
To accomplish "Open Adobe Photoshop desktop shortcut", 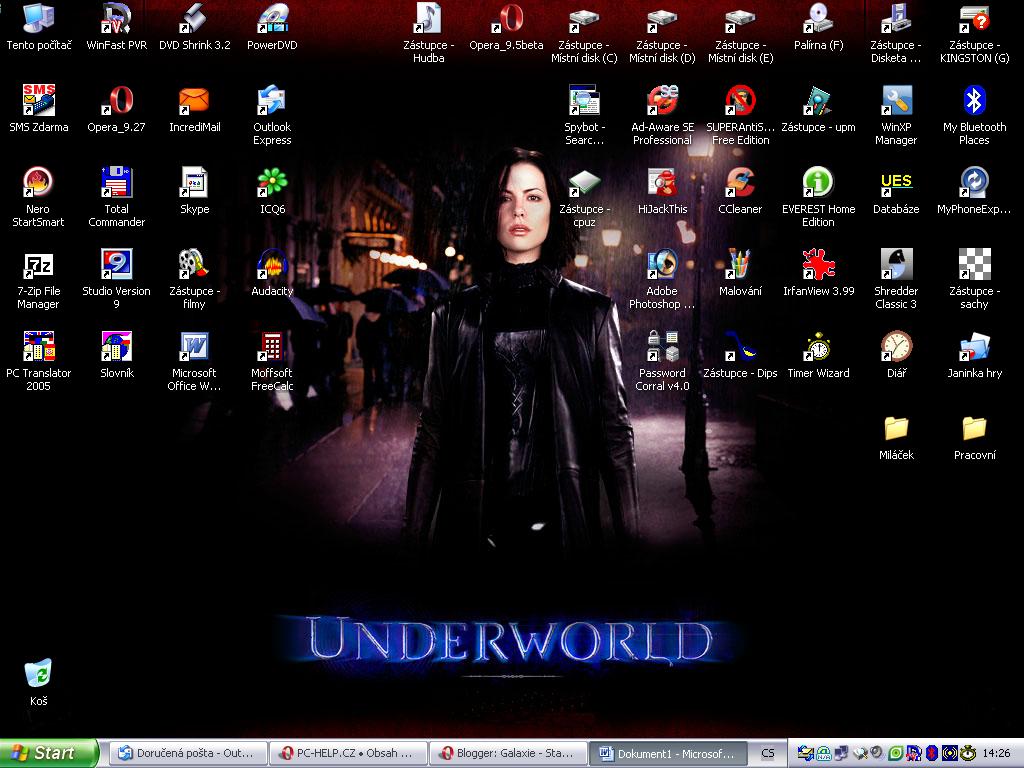I will tap(662, 266).
